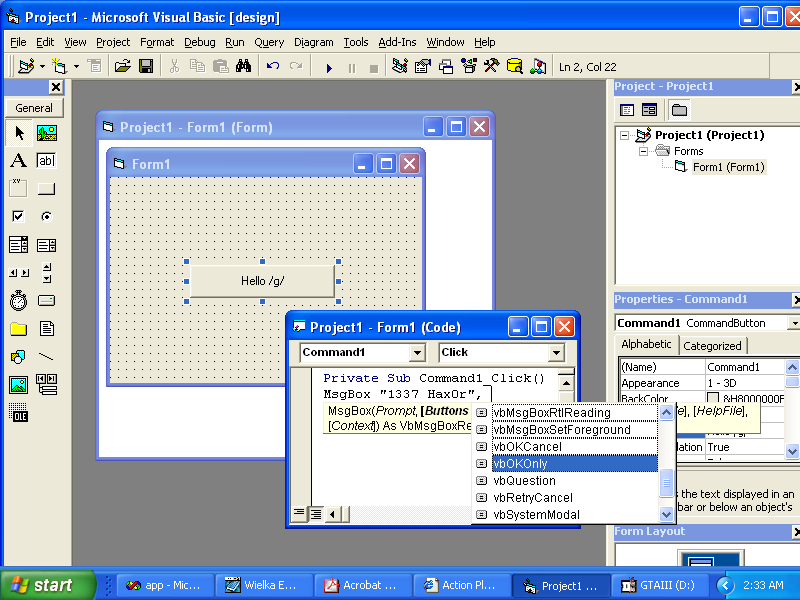
Task: Select the Pointer tool in toolbox
Action: 19,133
